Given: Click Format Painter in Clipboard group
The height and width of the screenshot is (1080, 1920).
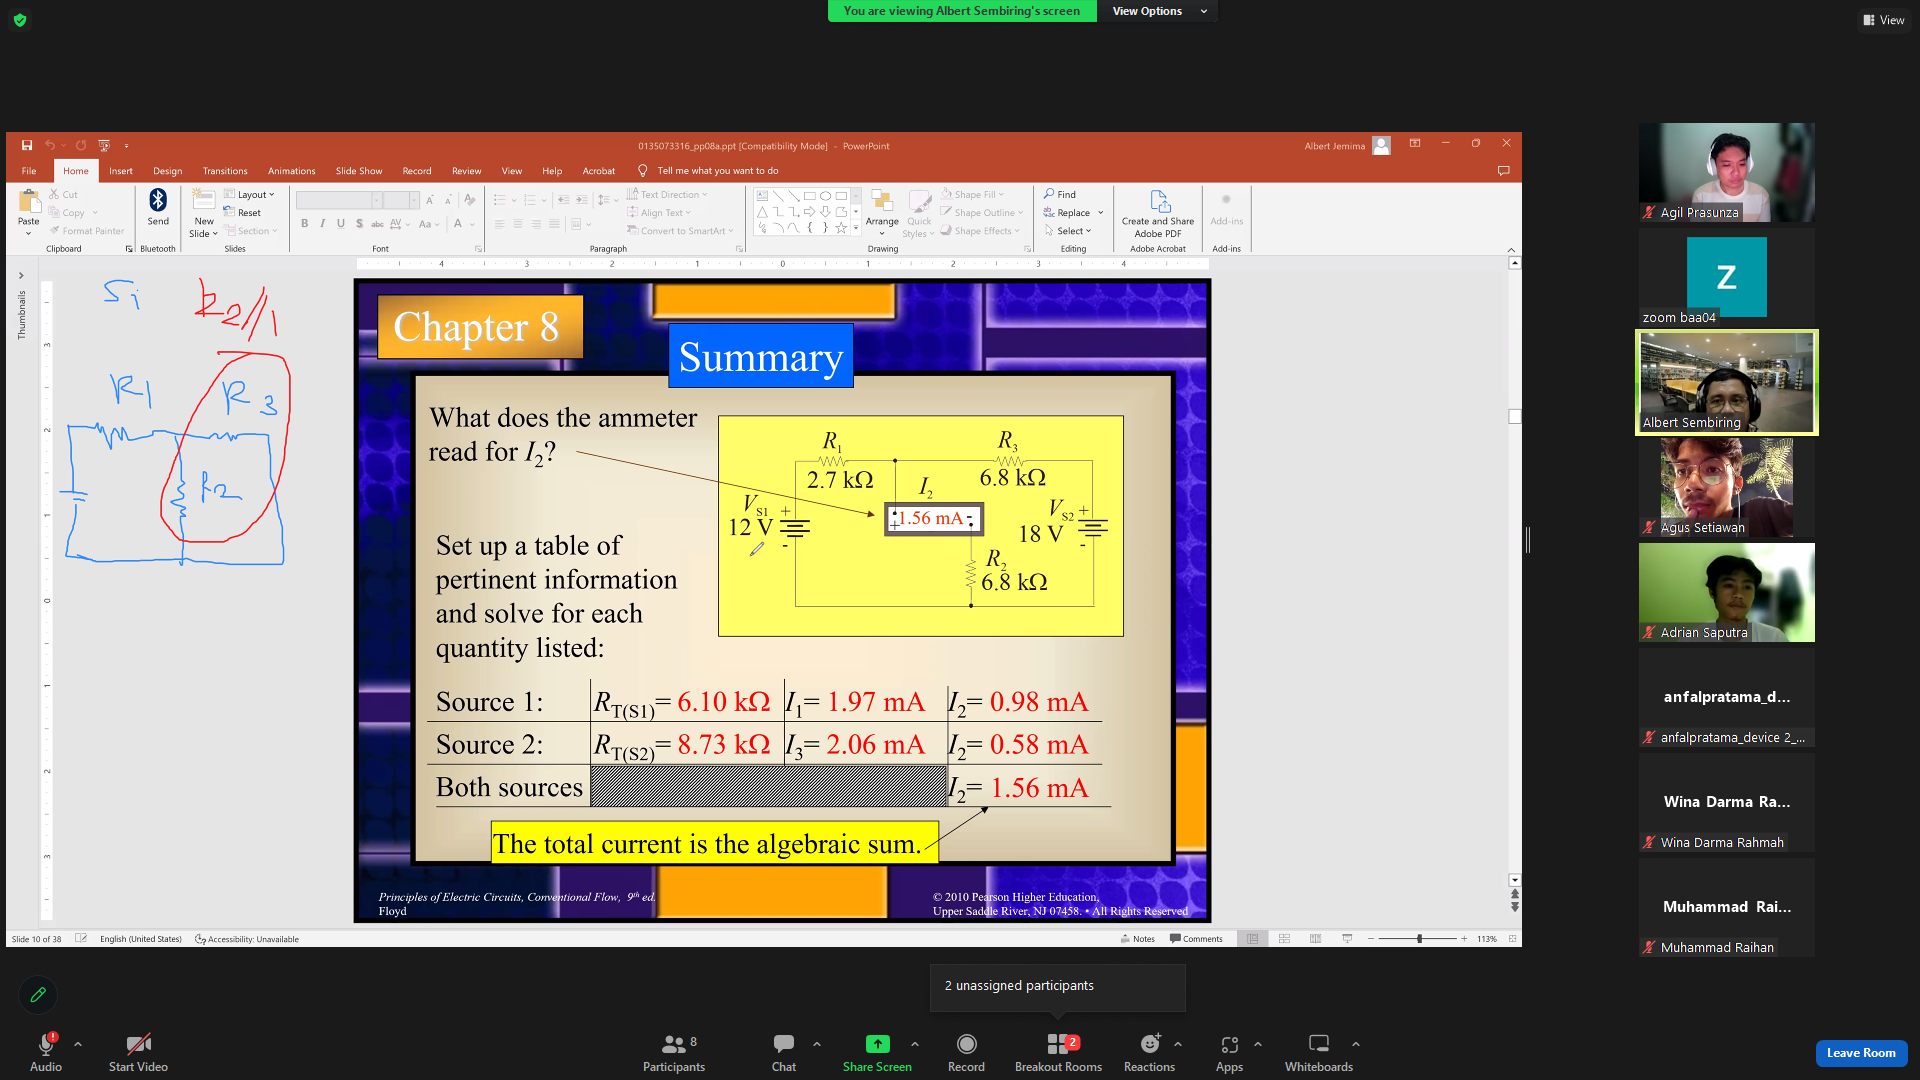Looking at the screenshot, I should pyautogui.click(x=87, y=231).
